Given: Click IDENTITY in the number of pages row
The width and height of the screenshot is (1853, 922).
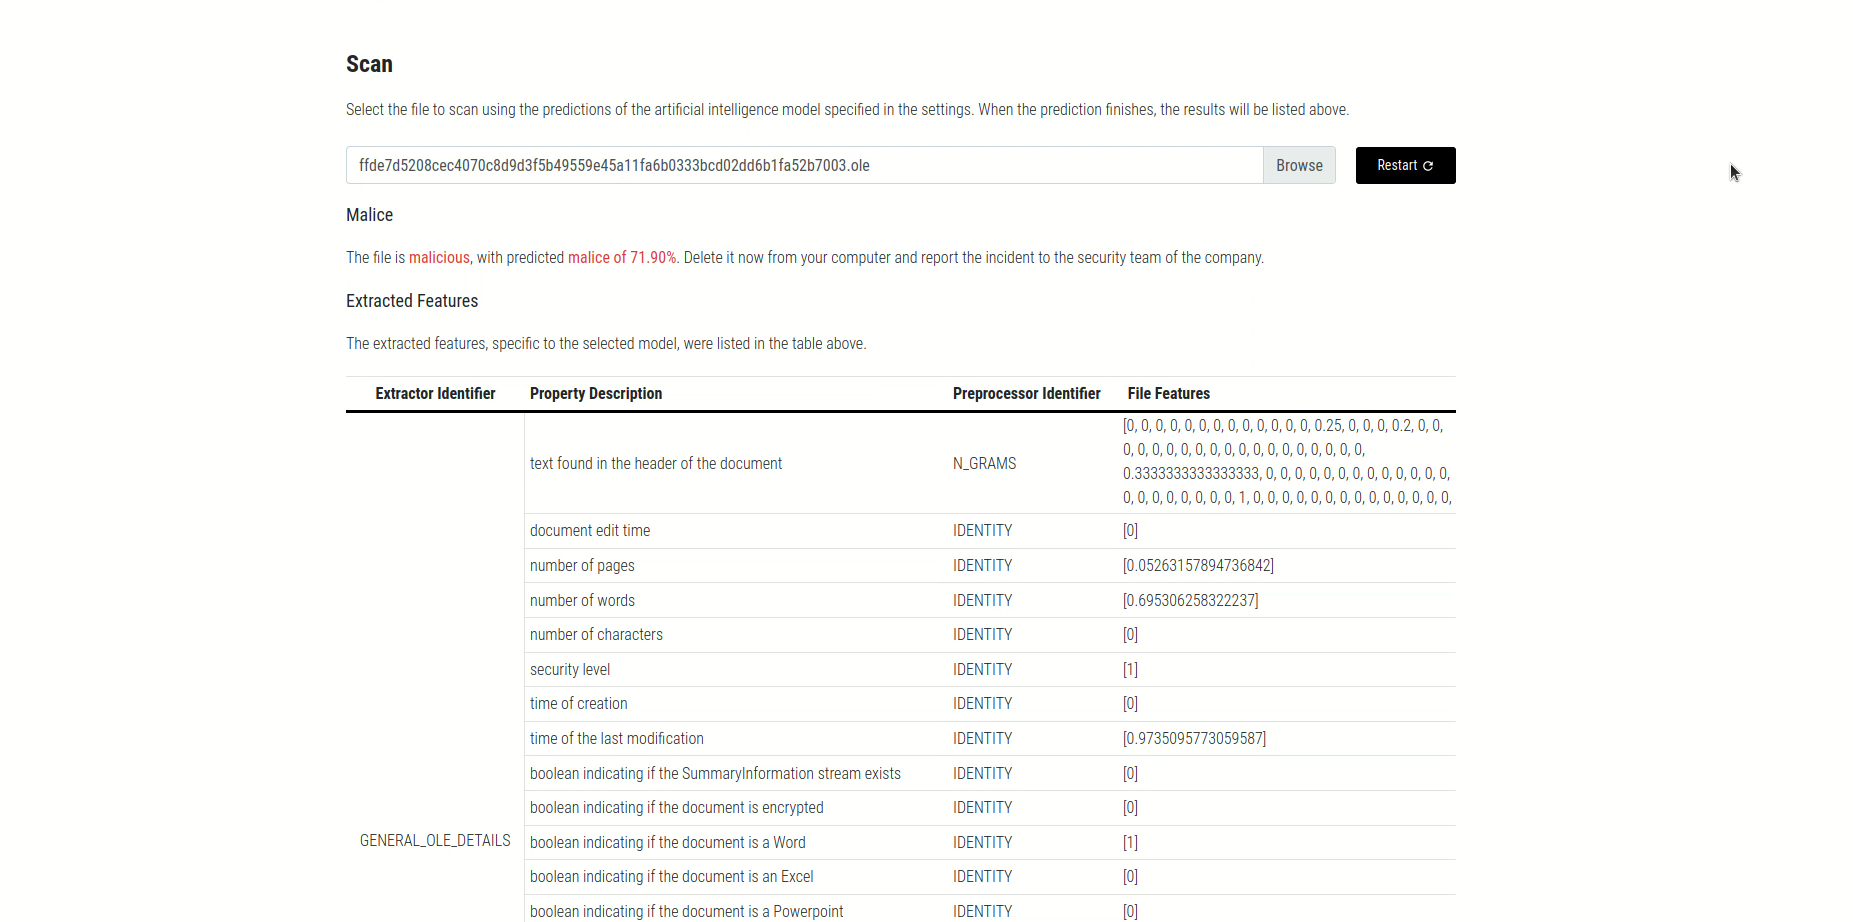Looking at the screenshot, I should click(982, 566).
